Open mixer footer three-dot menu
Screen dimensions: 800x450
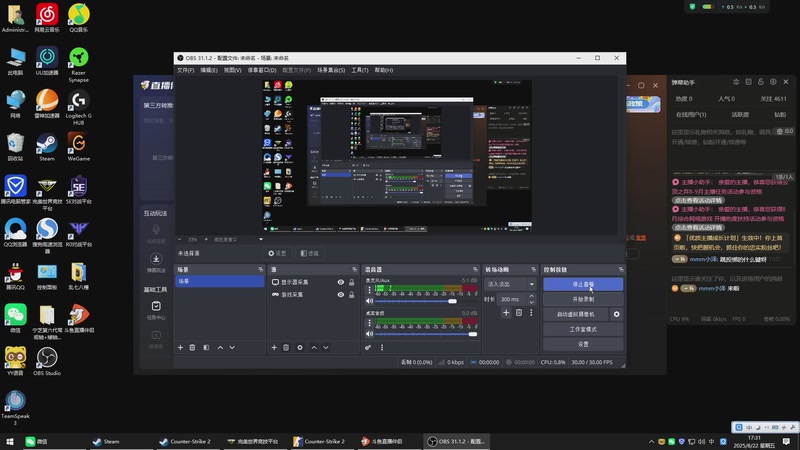pos(382,347)
